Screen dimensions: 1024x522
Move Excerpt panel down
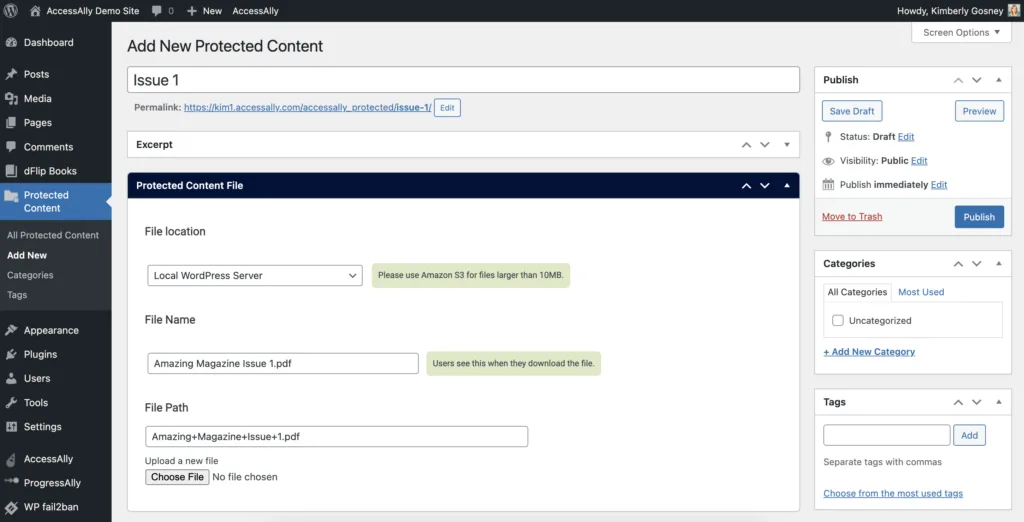pyautogui.click(x=765, y=145)
